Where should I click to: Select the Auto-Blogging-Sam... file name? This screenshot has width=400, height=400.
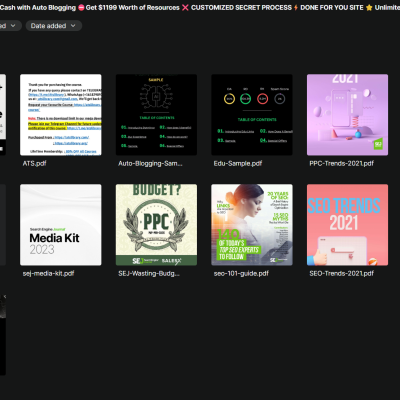tap(150, 163)
